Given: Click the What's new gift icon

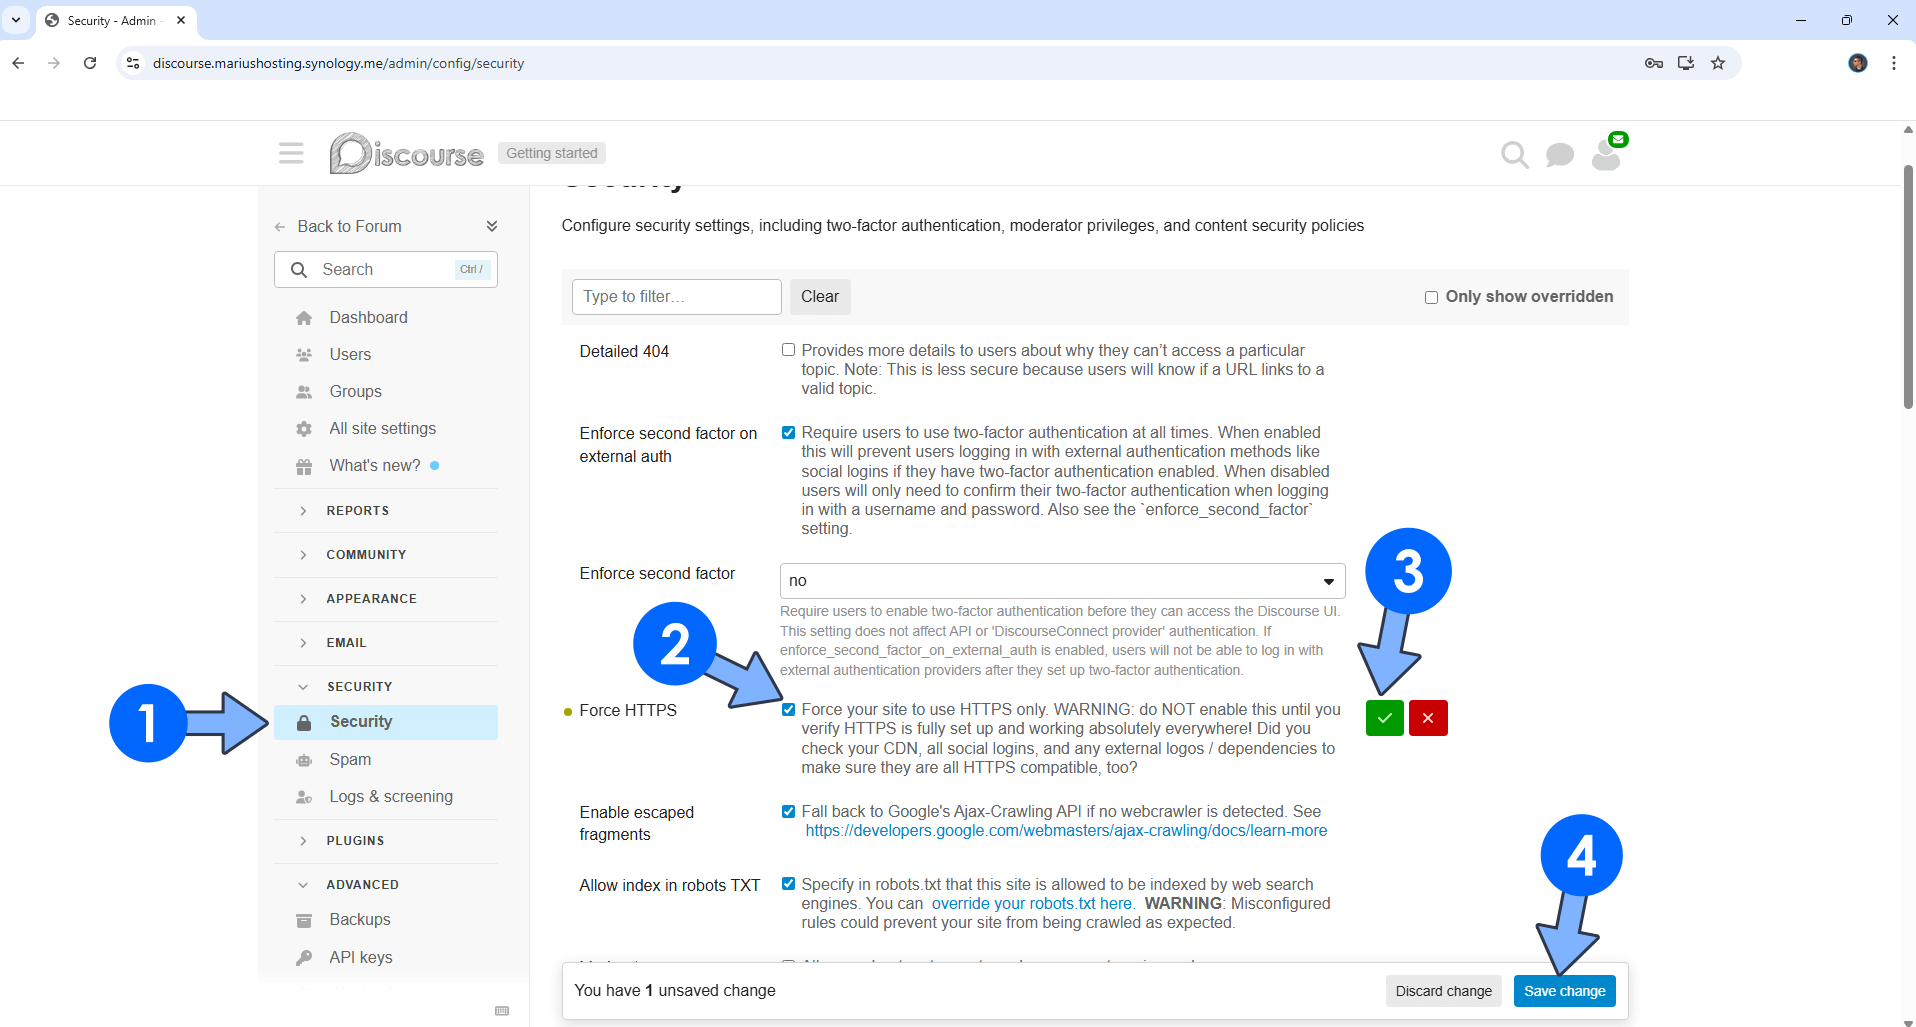Looking at the screenshot, I should (304, 466).
